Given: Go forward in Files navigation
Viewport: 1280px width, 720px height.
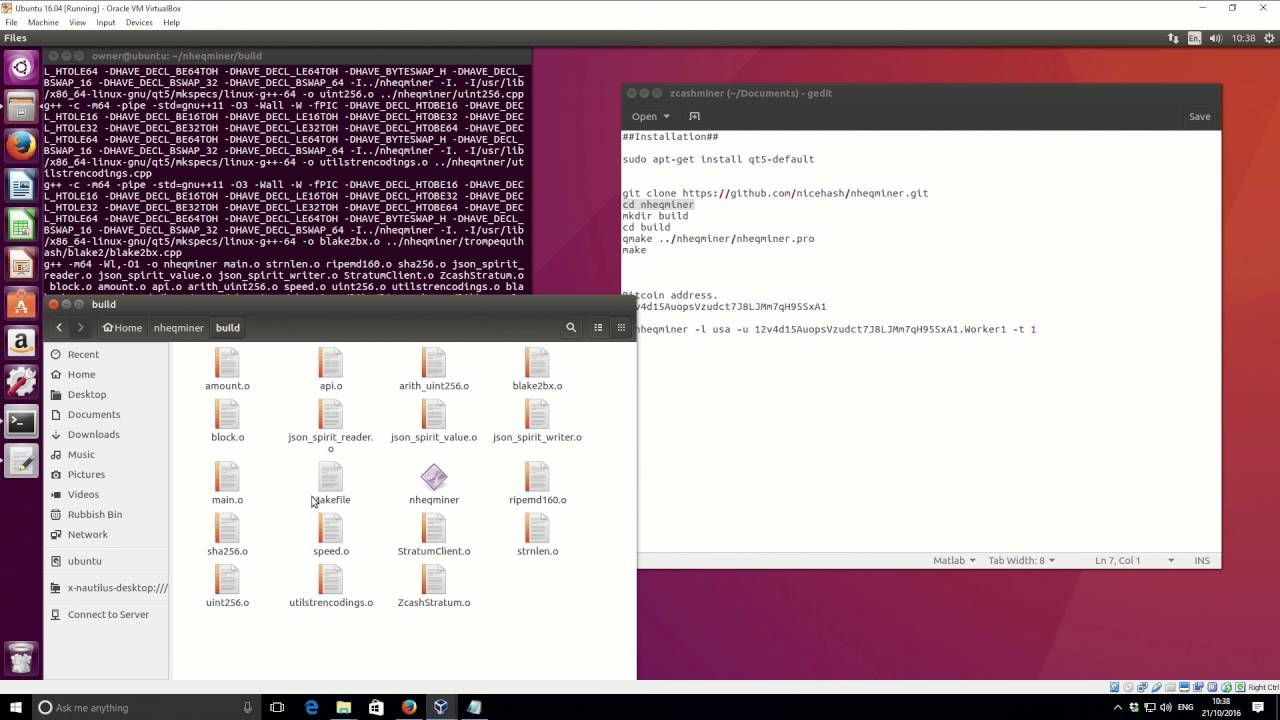Looking at the screenshot, I should click(80, 327).
